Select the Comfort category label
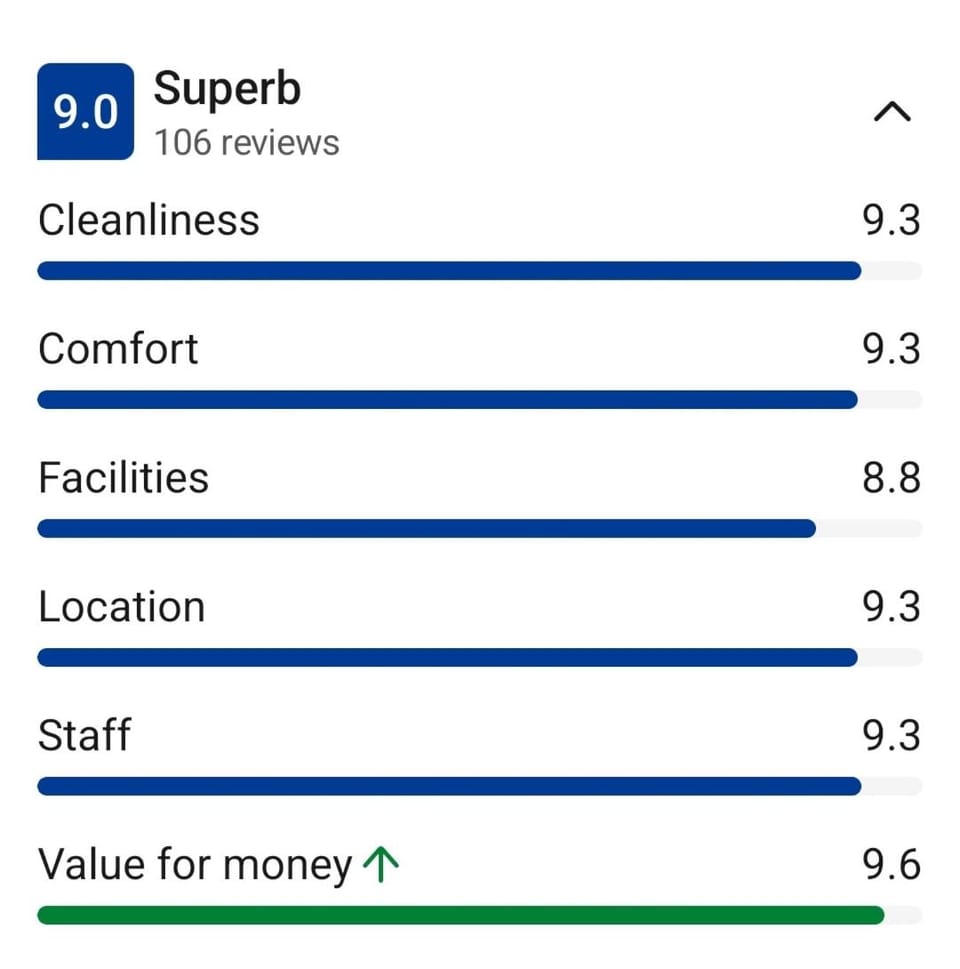This screenshot has width=960, height=969. (118, 349)
